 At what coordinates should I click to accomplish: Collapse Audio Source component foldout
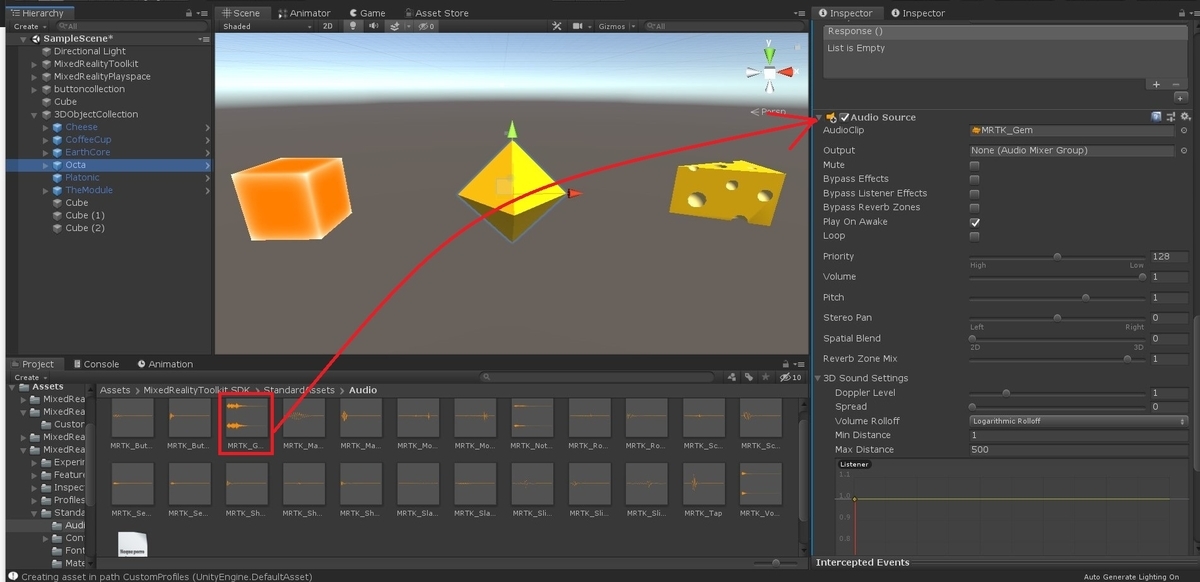[819, 117]
